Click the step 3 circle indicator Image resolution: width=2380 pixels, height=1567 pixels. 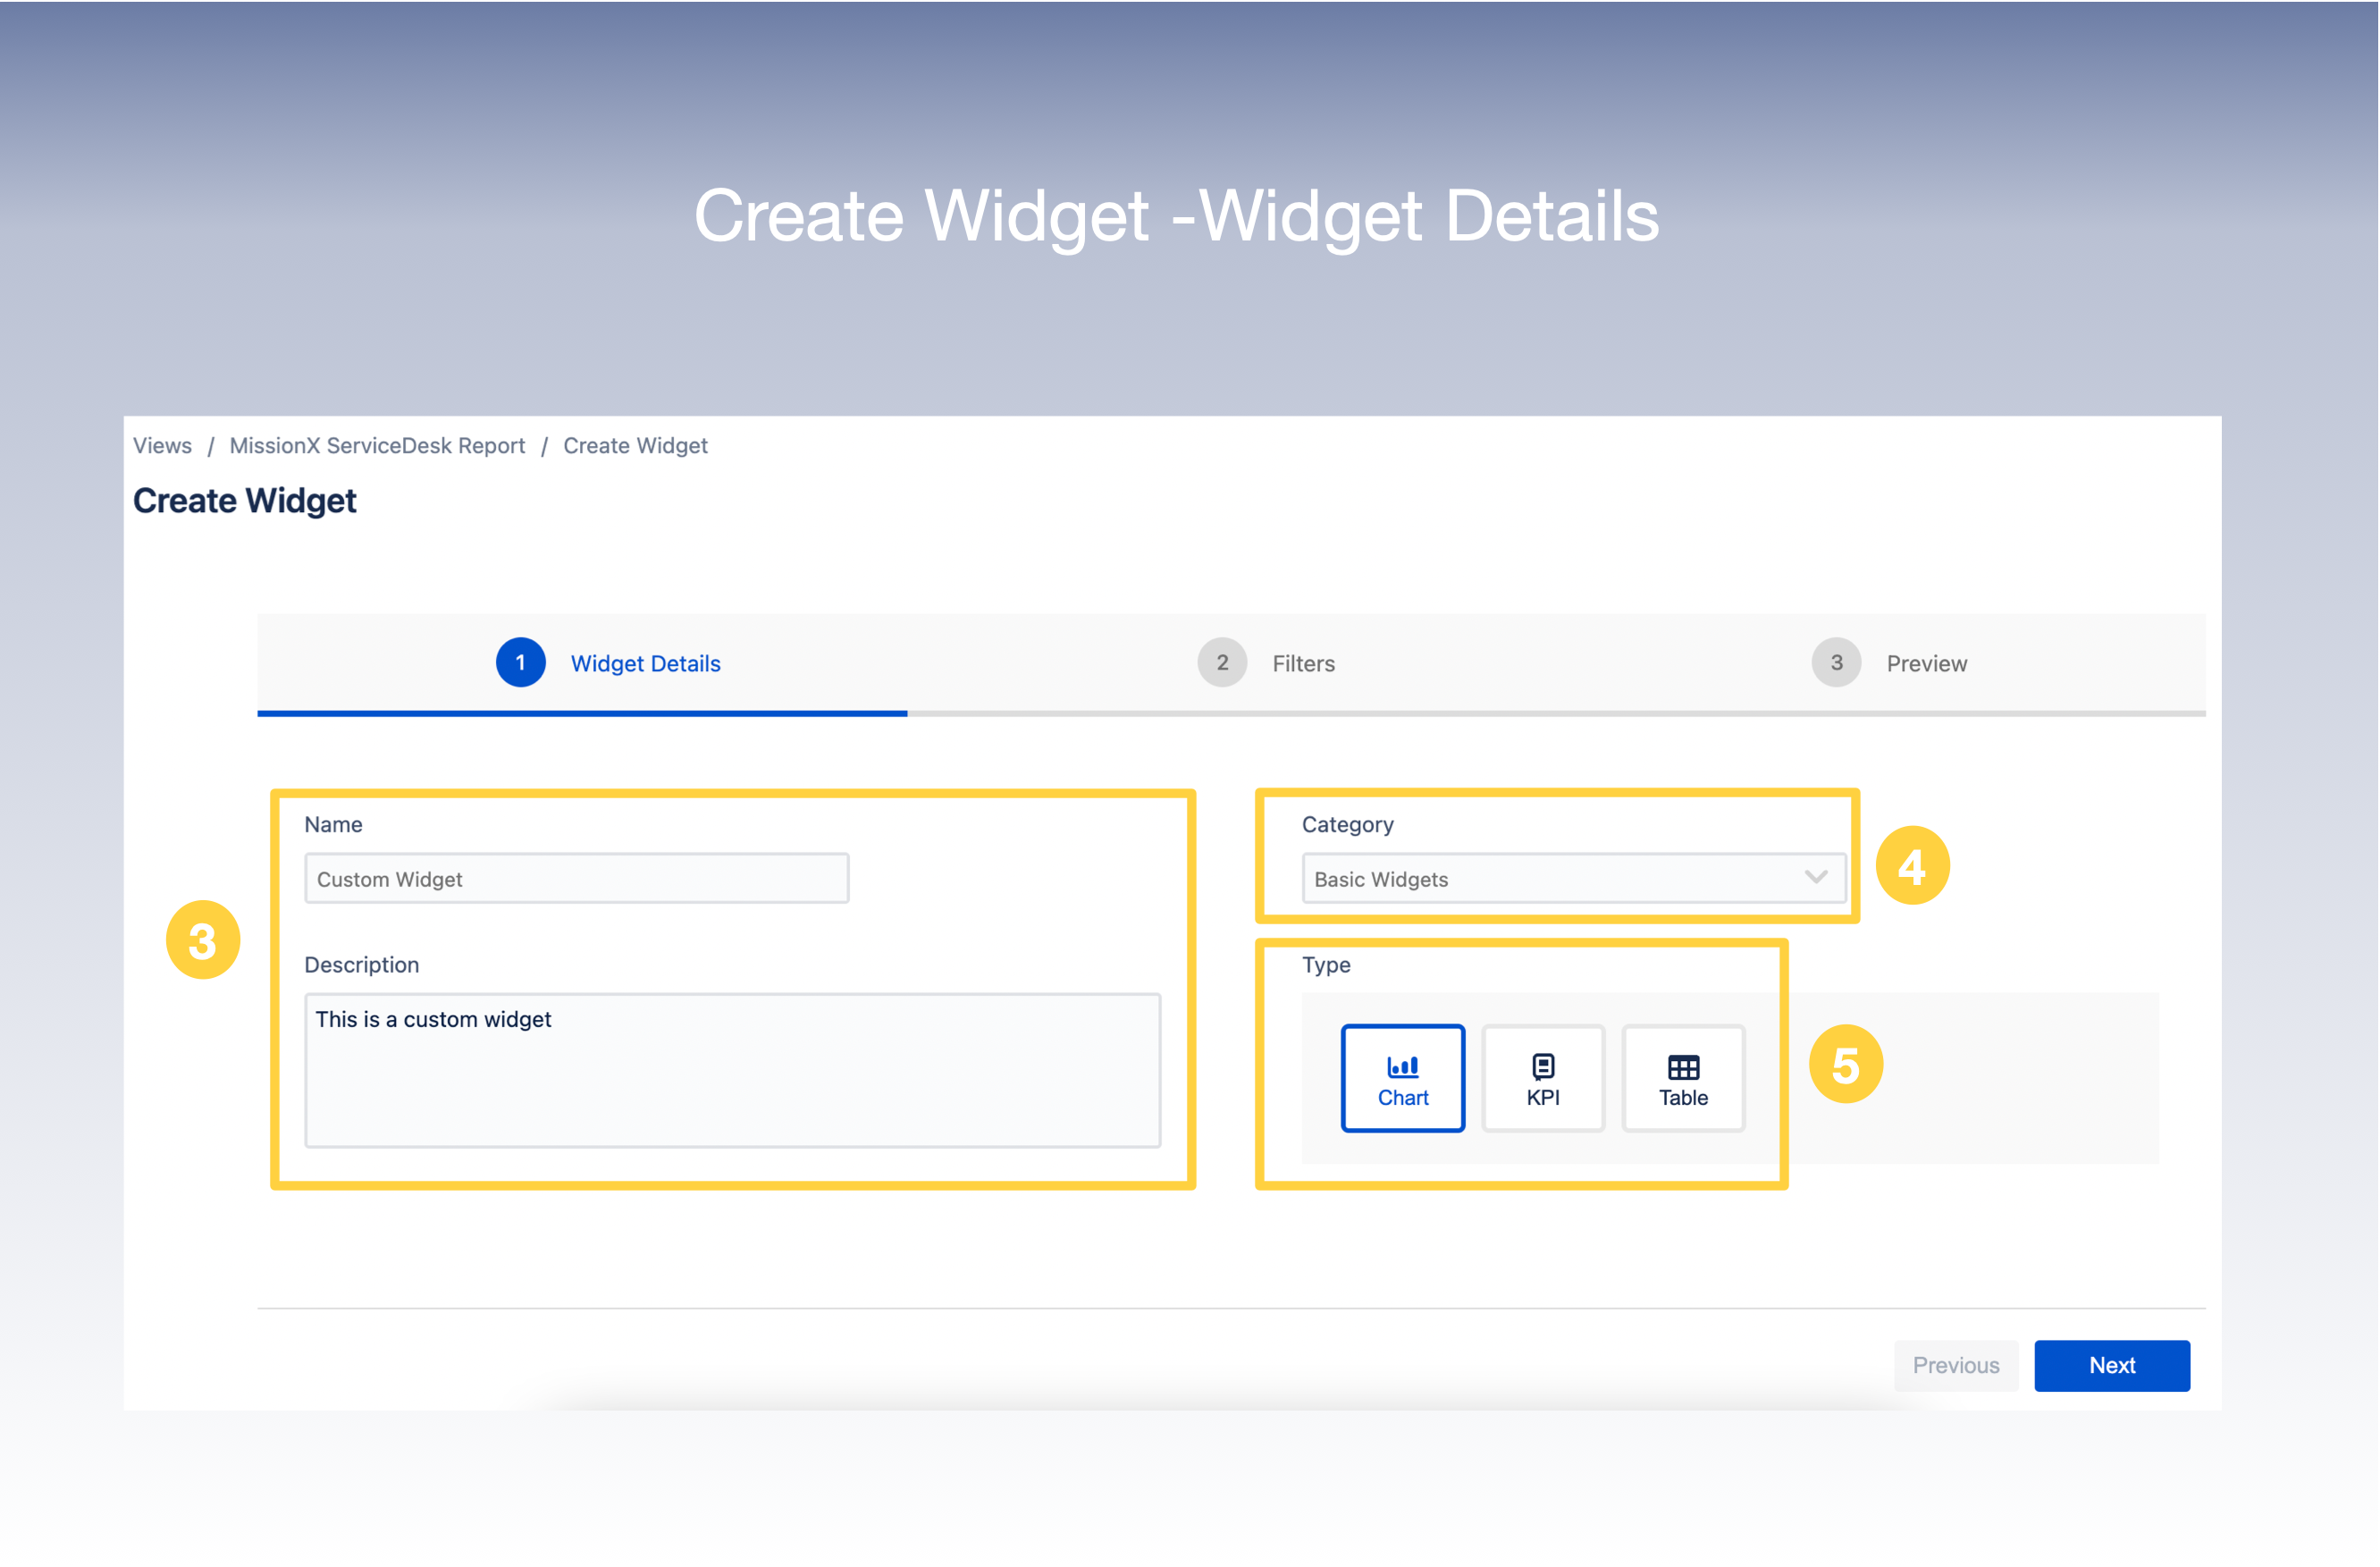1835,662
